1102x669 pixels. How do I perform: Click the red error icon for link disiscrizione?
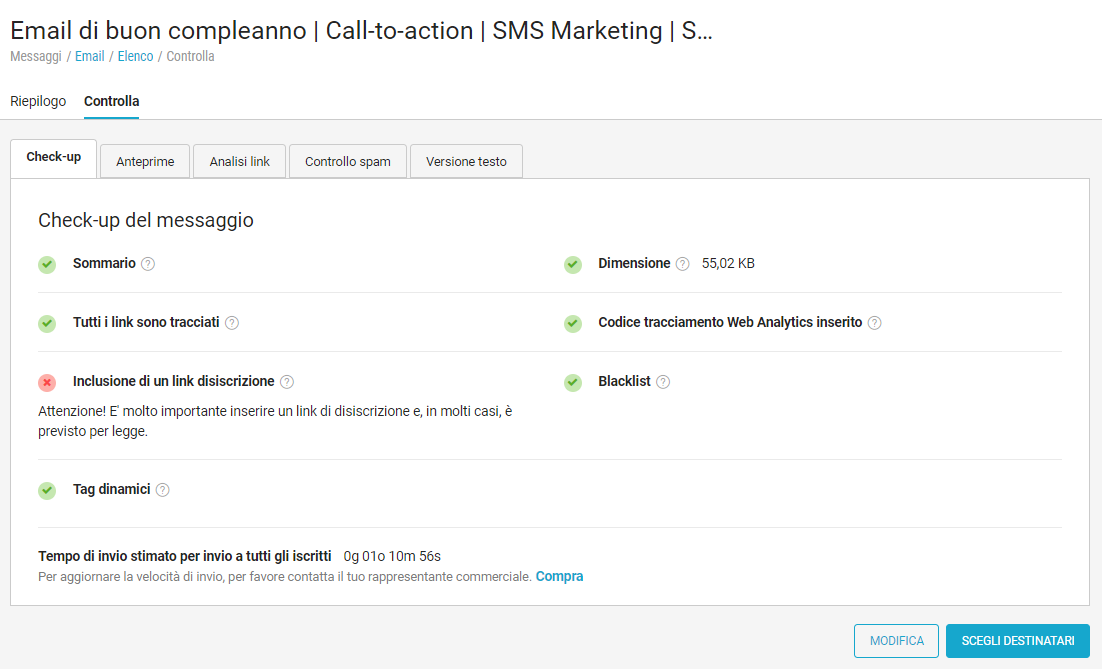[47, 382]
